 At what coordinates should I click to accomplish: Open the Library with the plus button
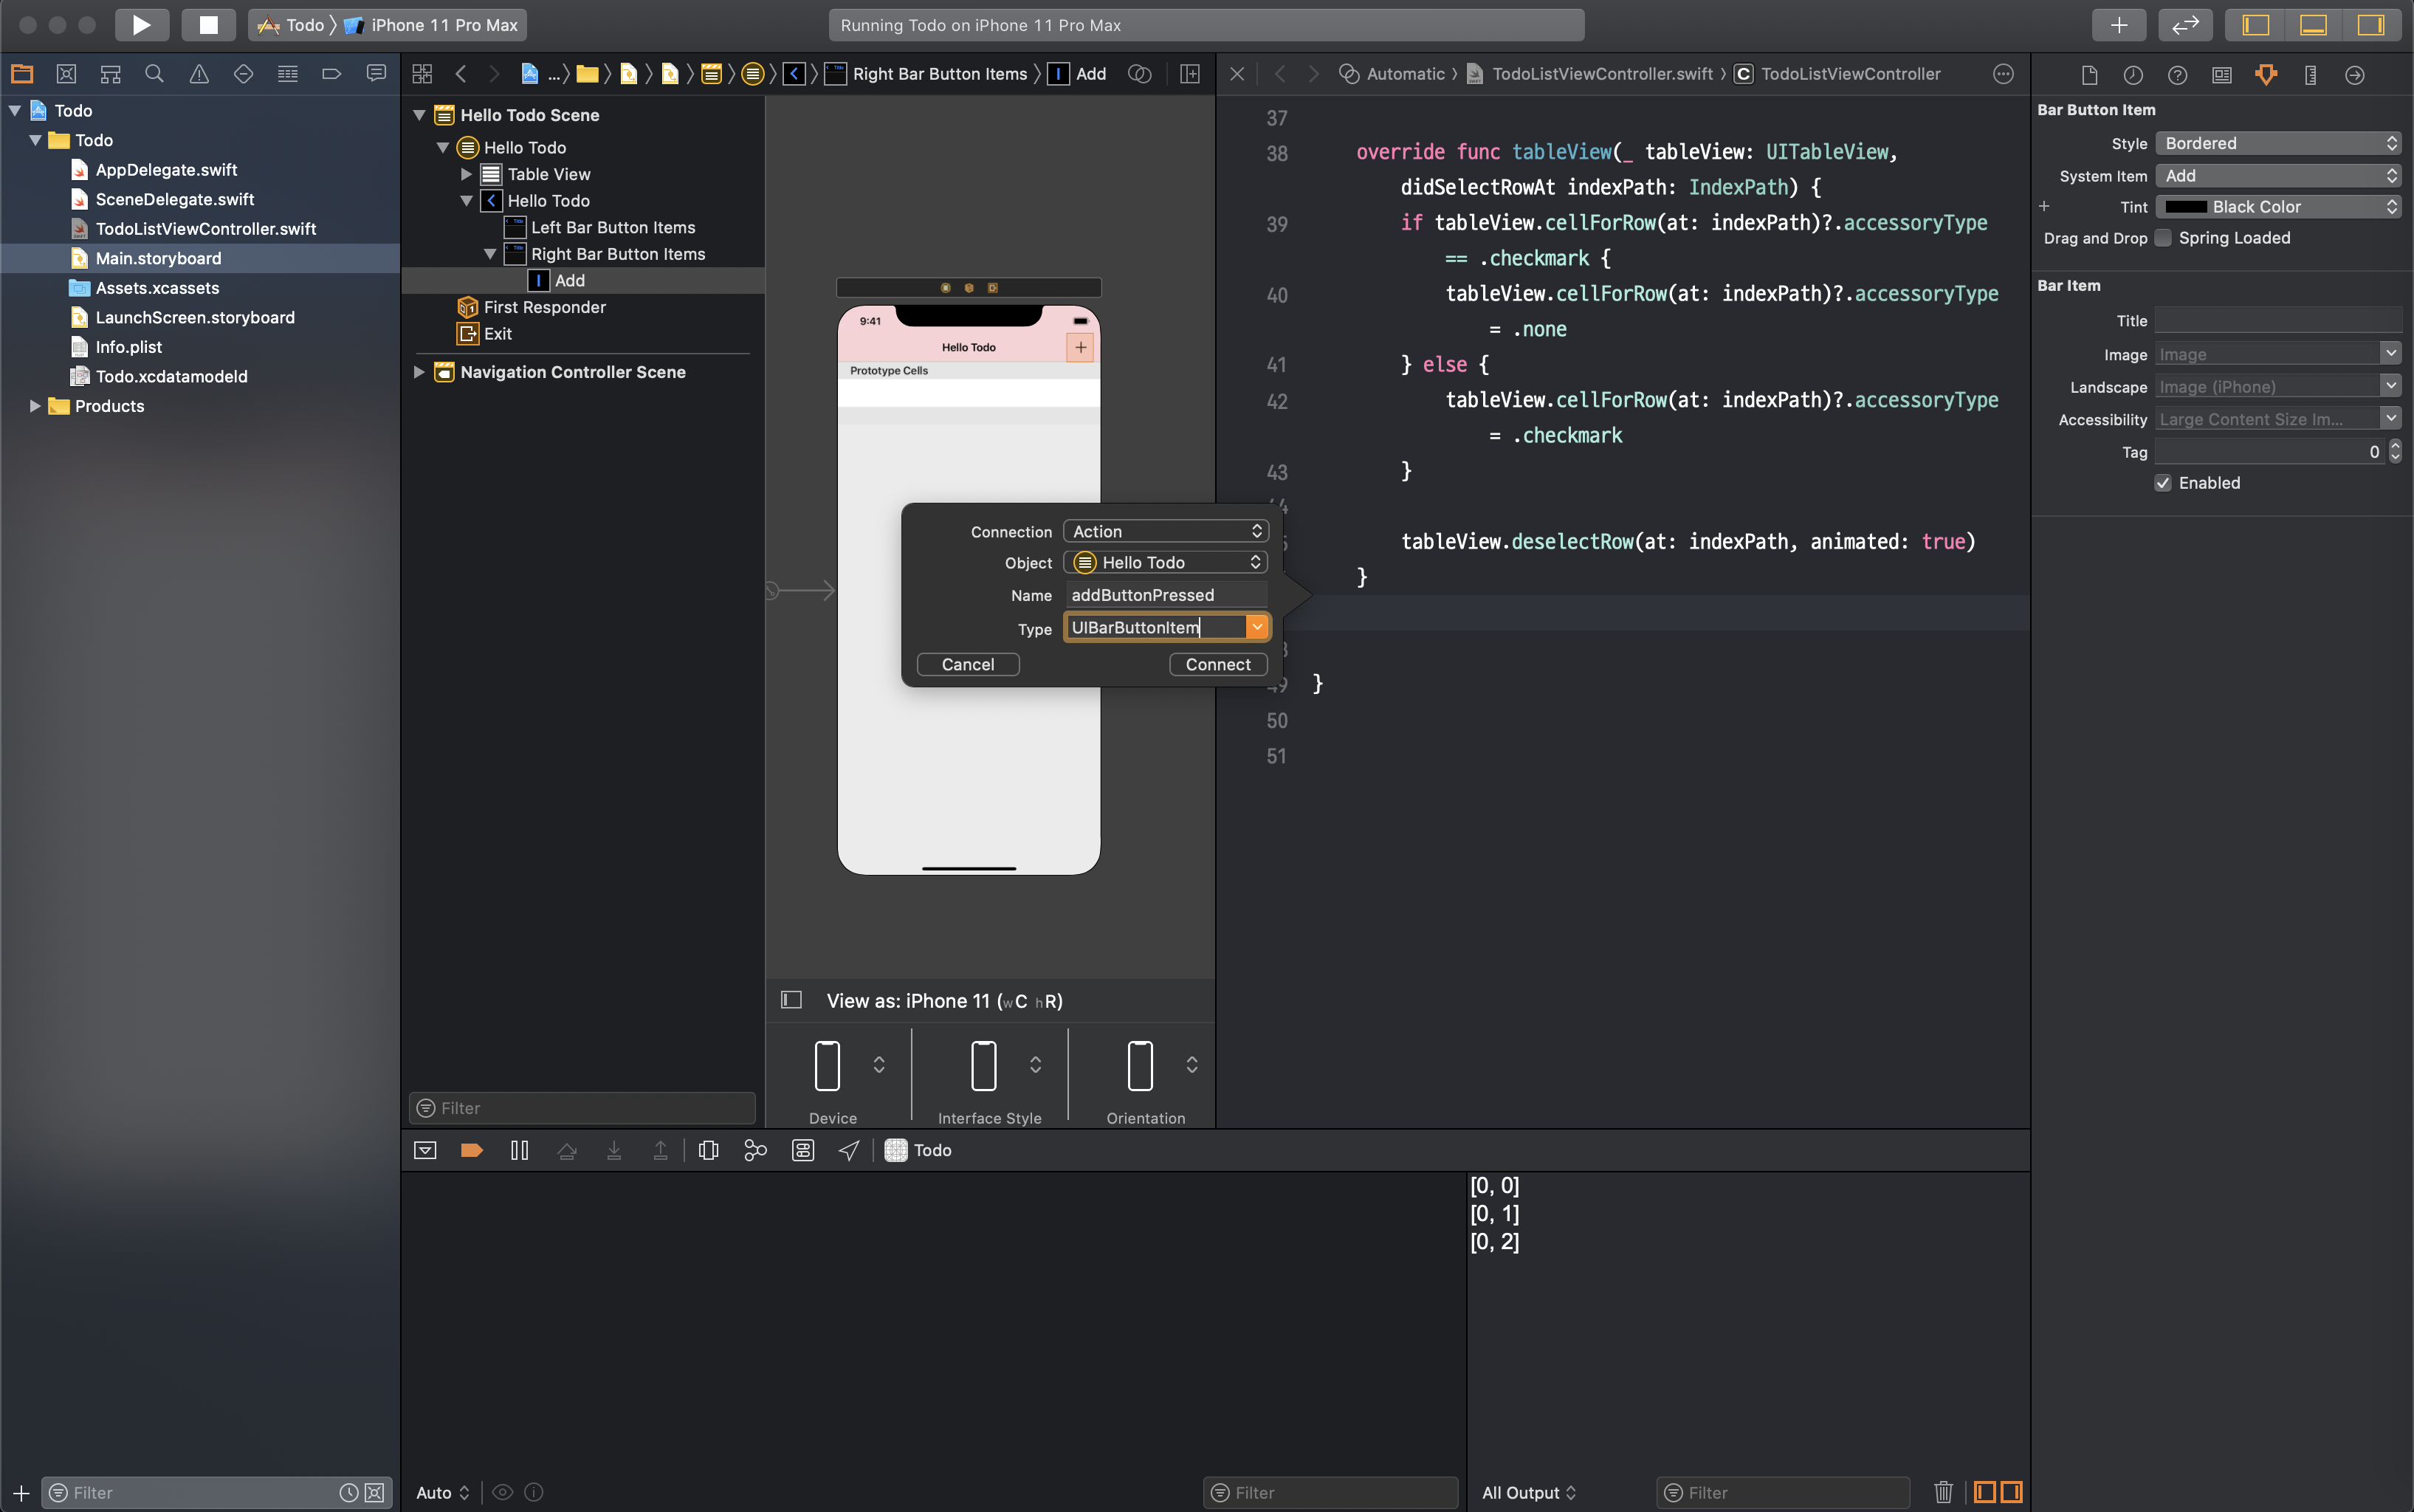[2118, 25]
